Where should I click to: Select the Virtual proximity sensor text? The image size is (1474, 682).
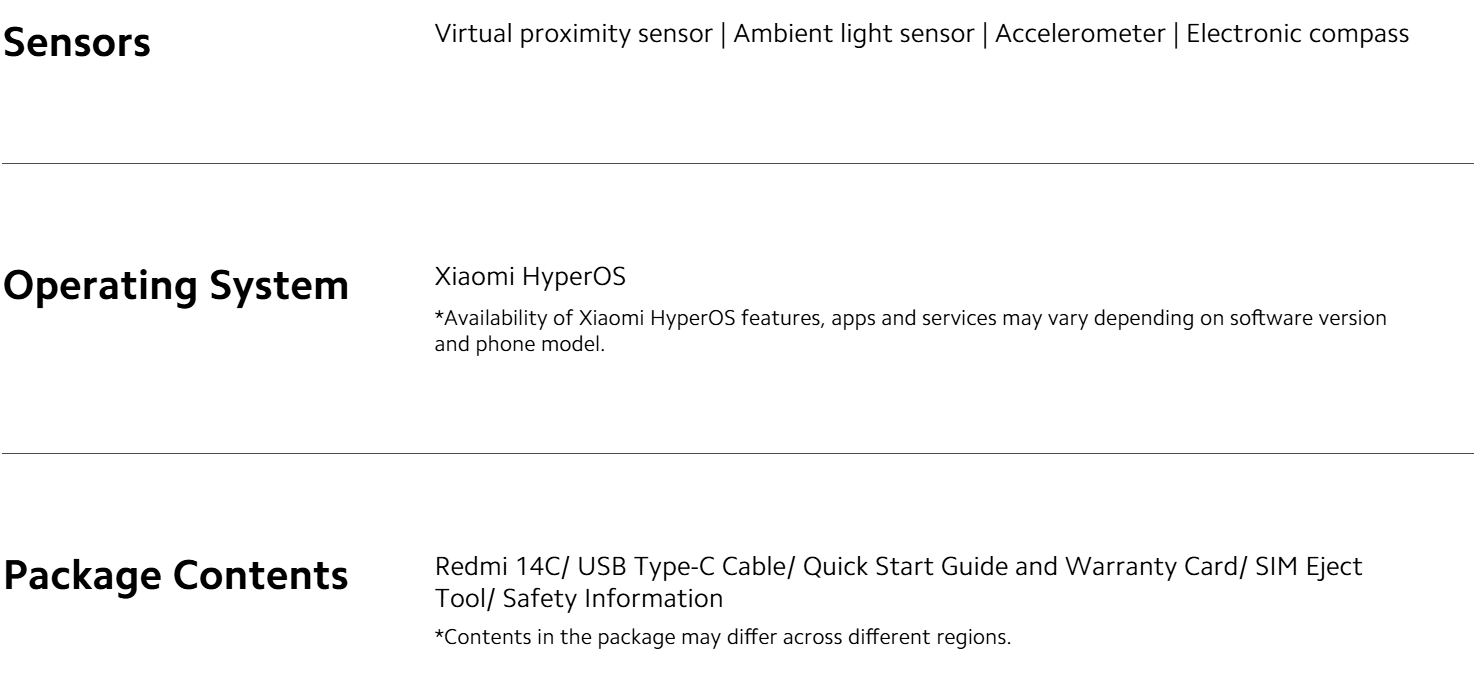coord(574,33)
